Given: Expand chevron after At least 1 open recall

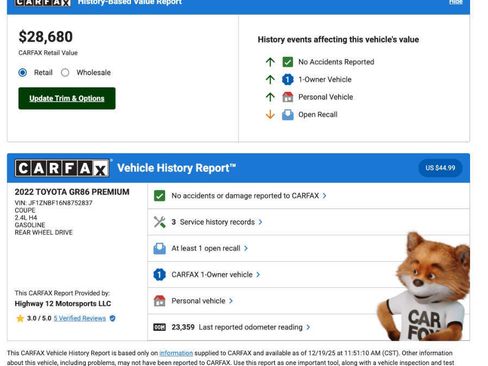Looking at the screenshot, I should tap(246, 248).
